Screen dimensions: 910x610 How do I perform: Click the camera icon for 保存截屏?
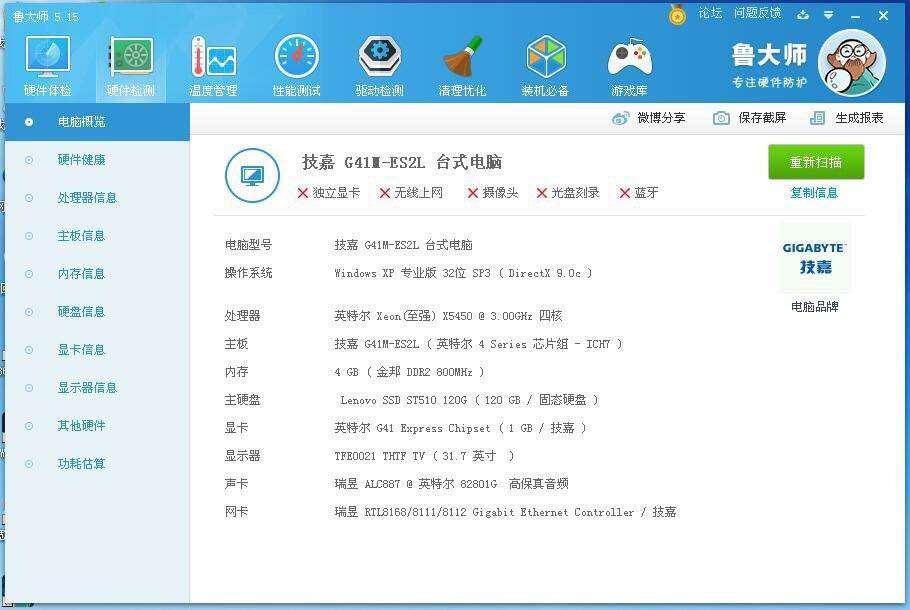(x=721, y=118)
